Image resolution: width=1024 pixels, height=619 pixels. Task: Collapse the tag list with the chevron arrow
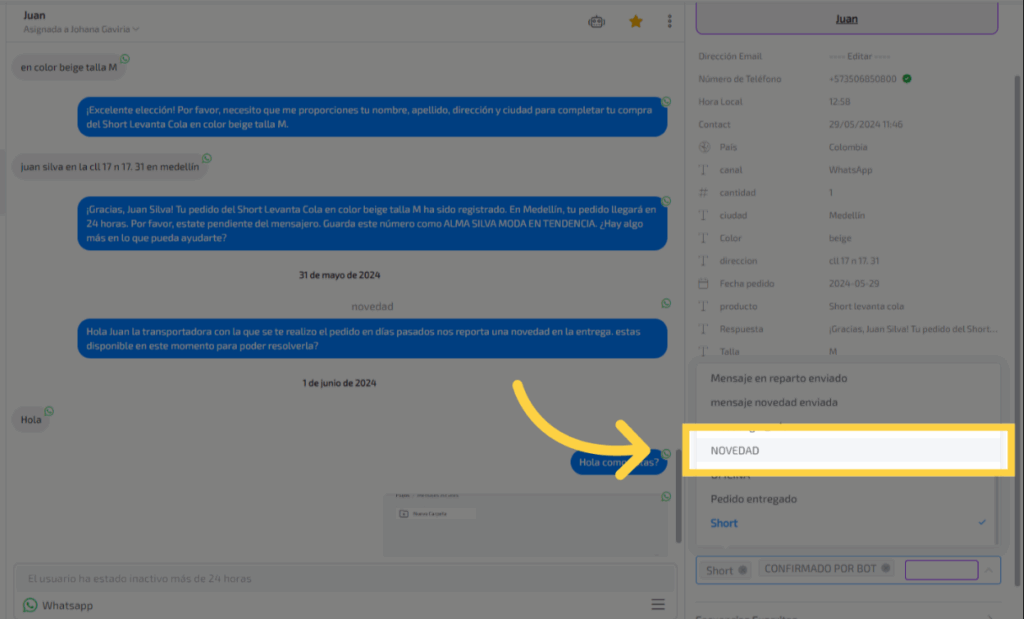pos(988,570)
